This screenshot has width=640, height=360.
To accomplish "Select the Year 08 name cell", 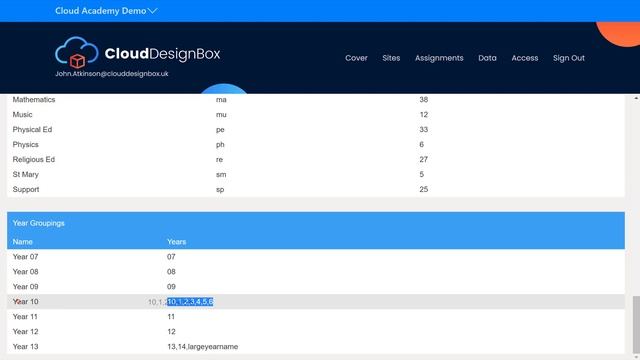I will click(25, 272).
